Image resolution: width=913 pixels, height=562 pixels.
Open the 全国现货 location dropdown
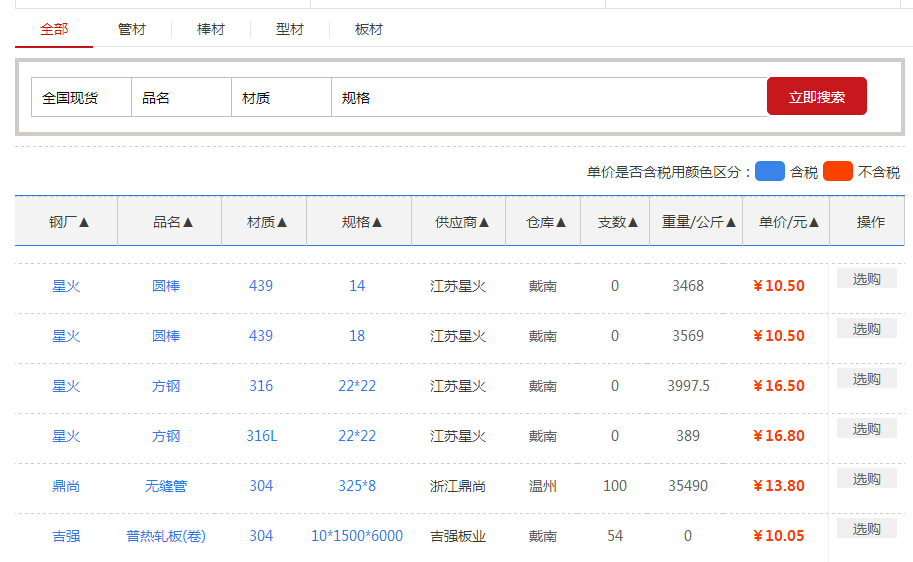tap(81, 98)
